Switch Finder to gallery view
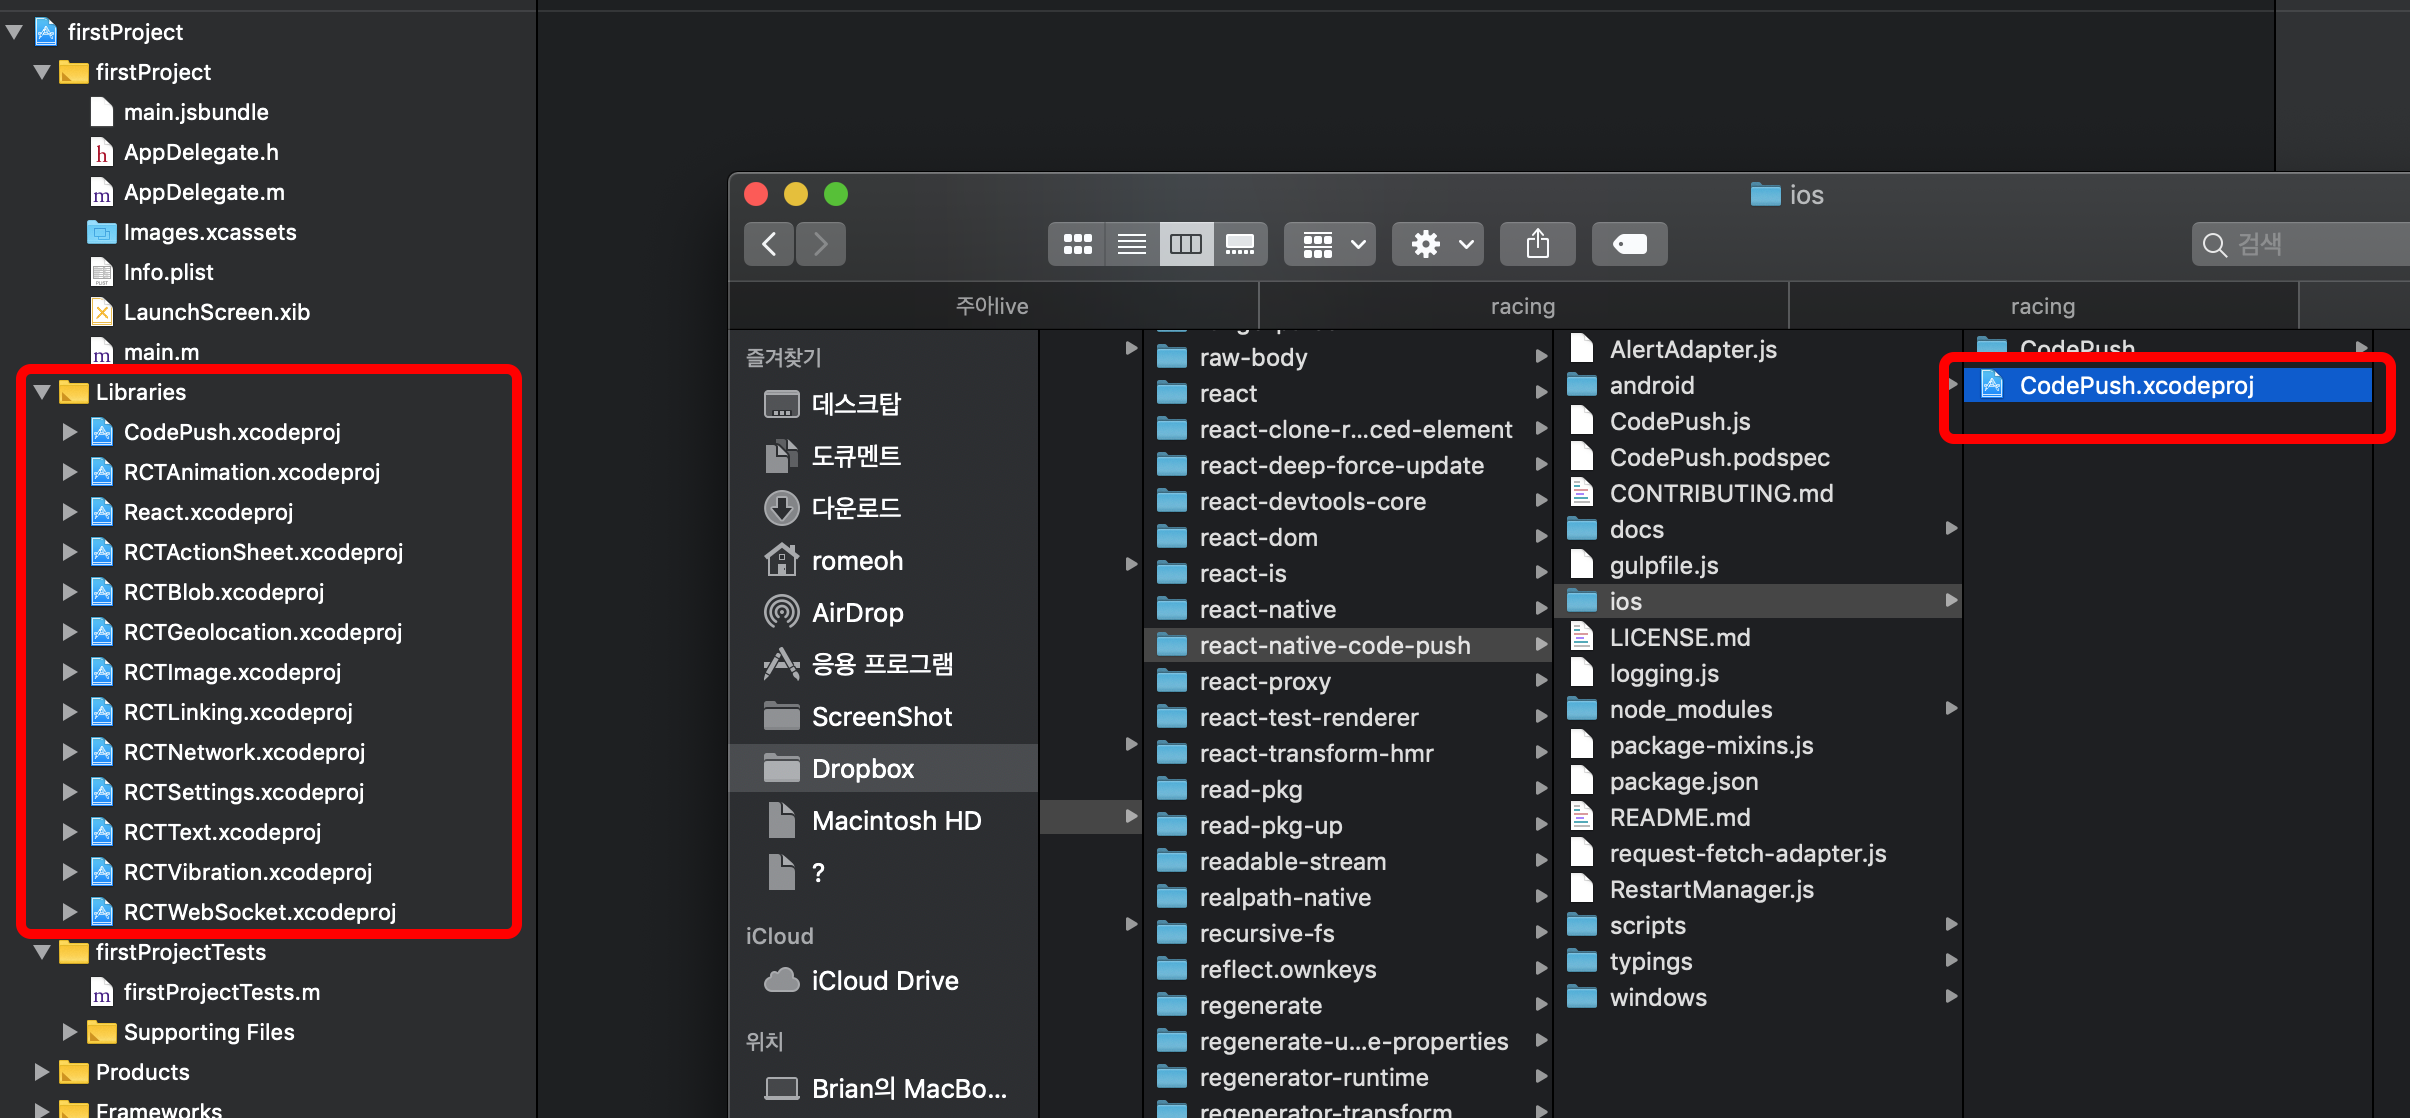 1240,244
